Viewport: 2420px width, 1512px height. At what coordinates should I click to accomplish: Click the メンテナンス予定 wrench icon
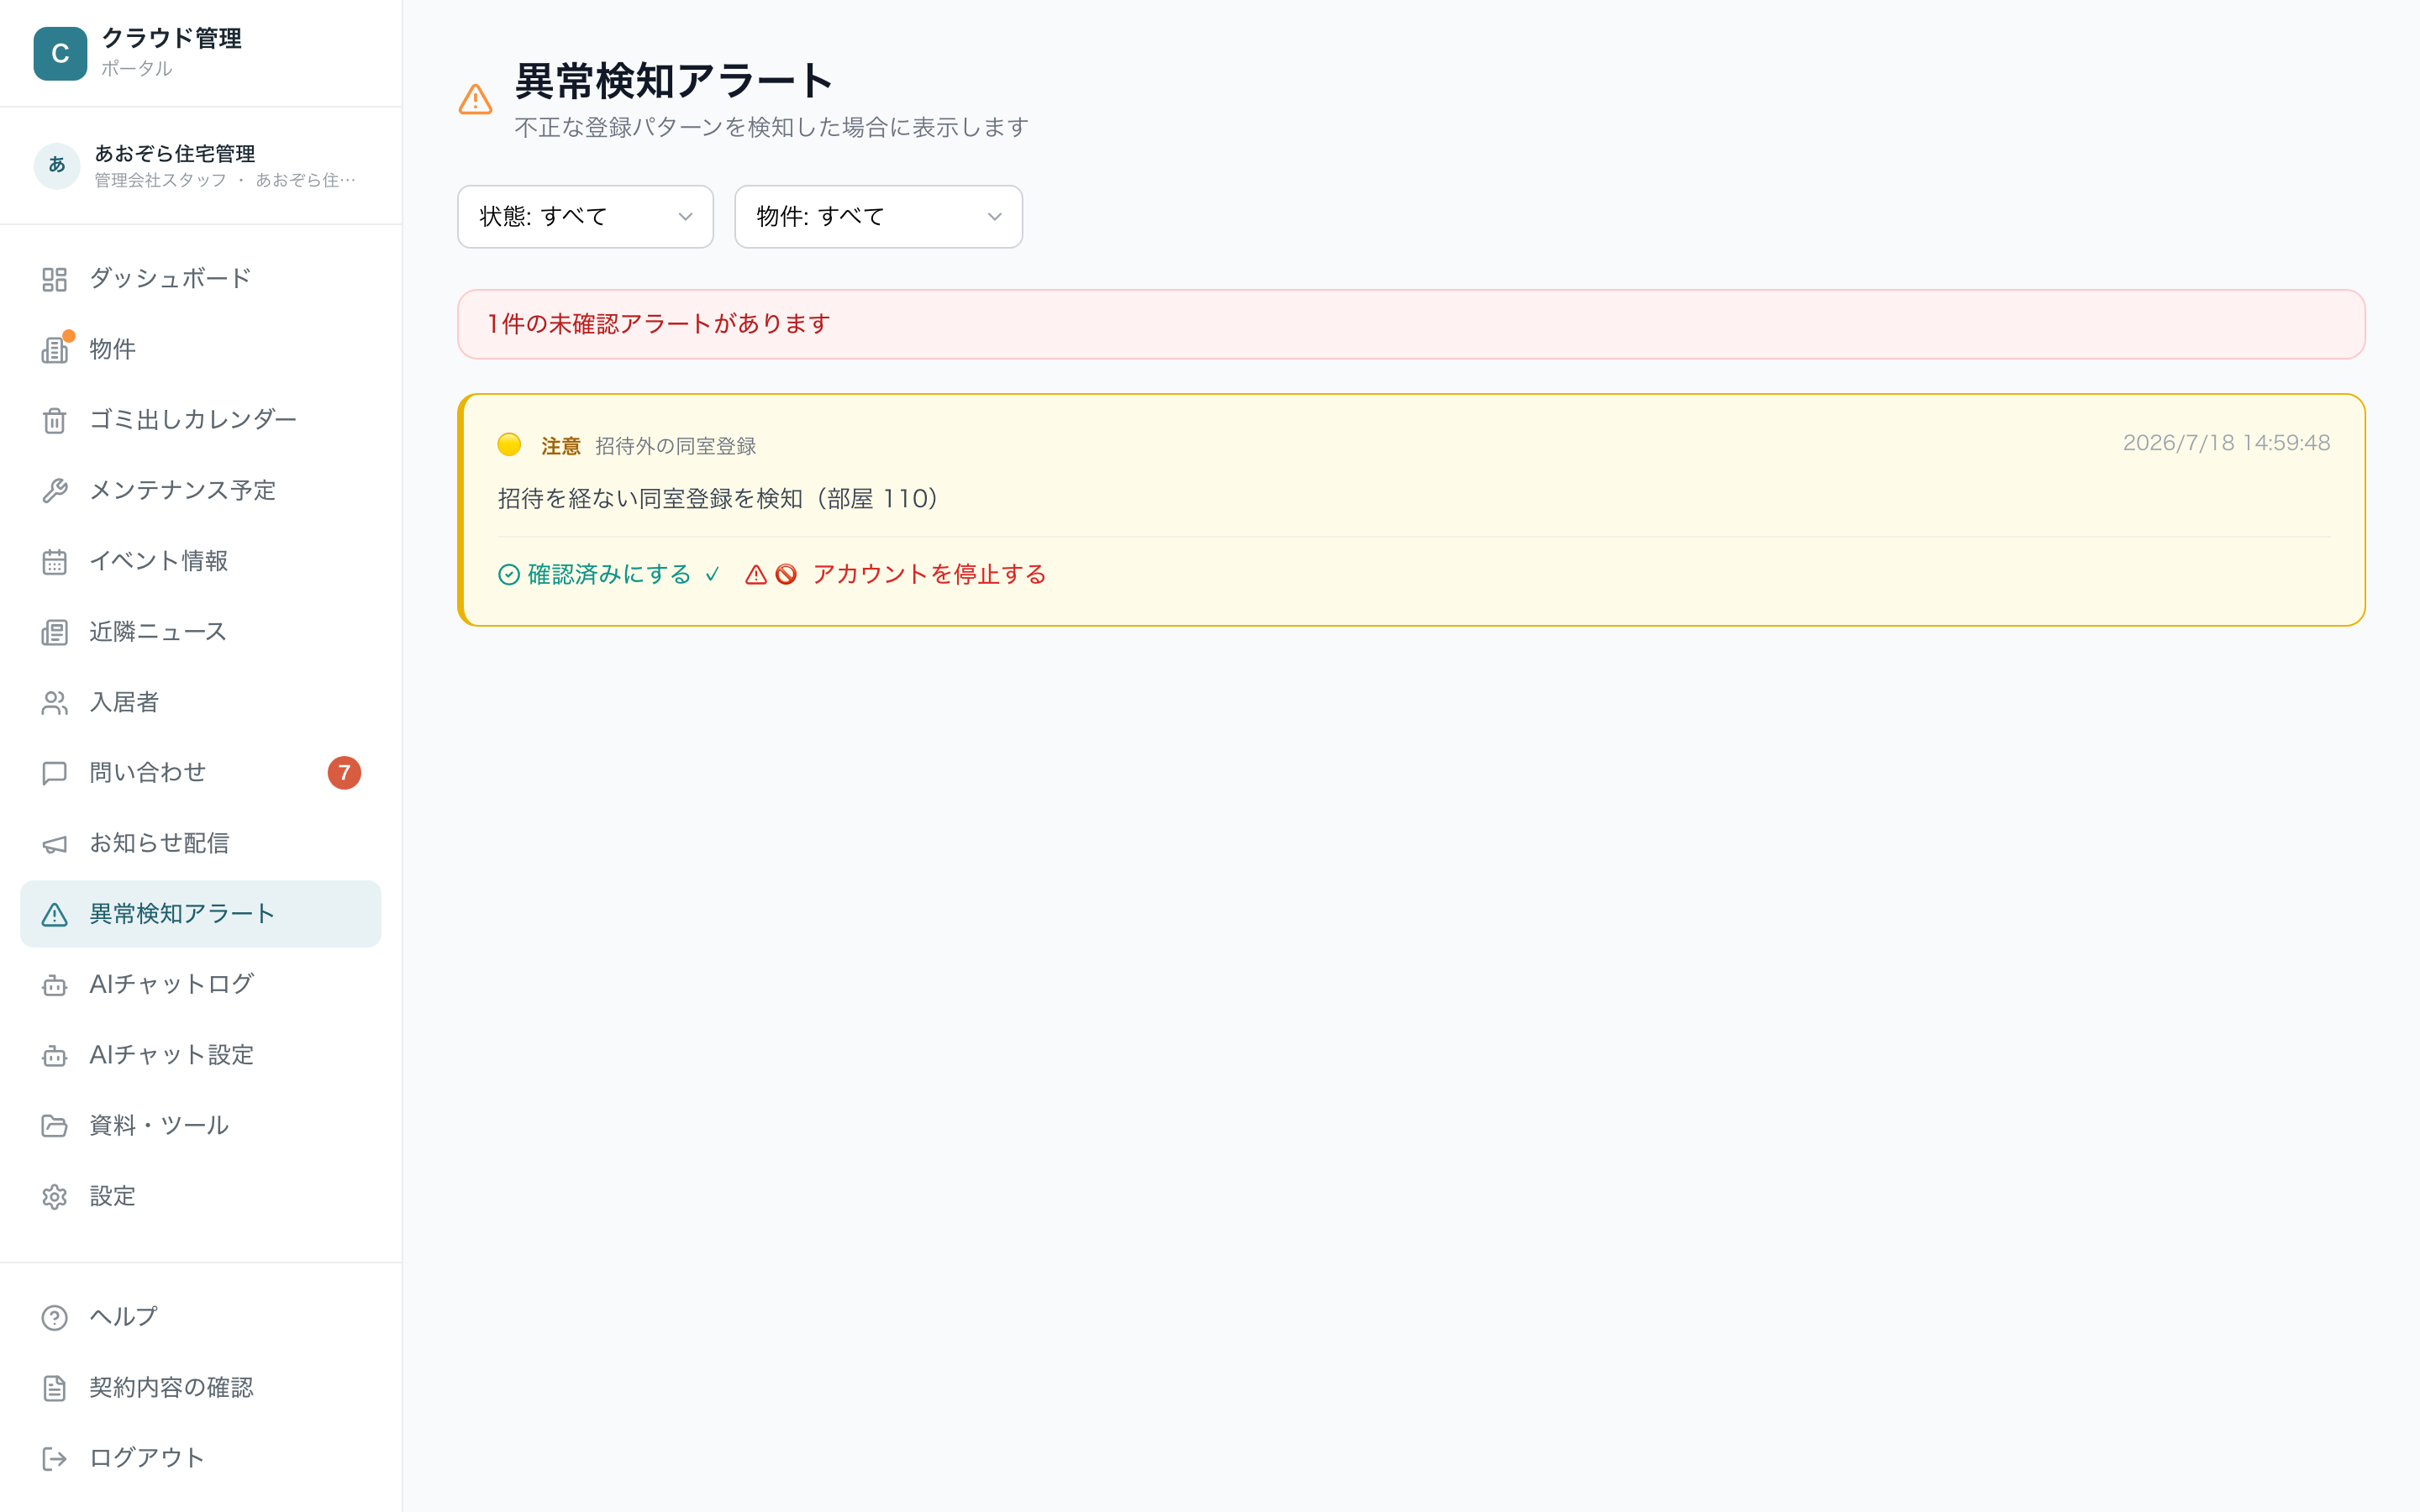(54, 491)
